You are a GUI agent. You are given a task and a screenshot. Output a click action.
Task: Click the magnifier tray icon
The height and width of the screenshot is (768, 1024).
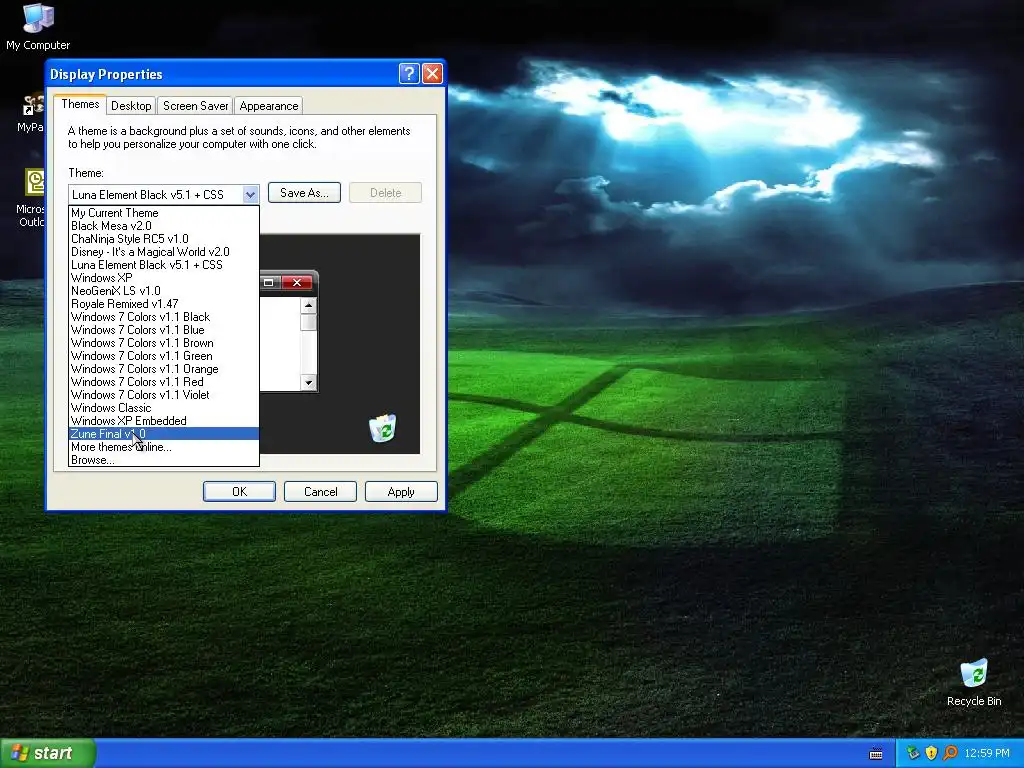click(950, 753)
